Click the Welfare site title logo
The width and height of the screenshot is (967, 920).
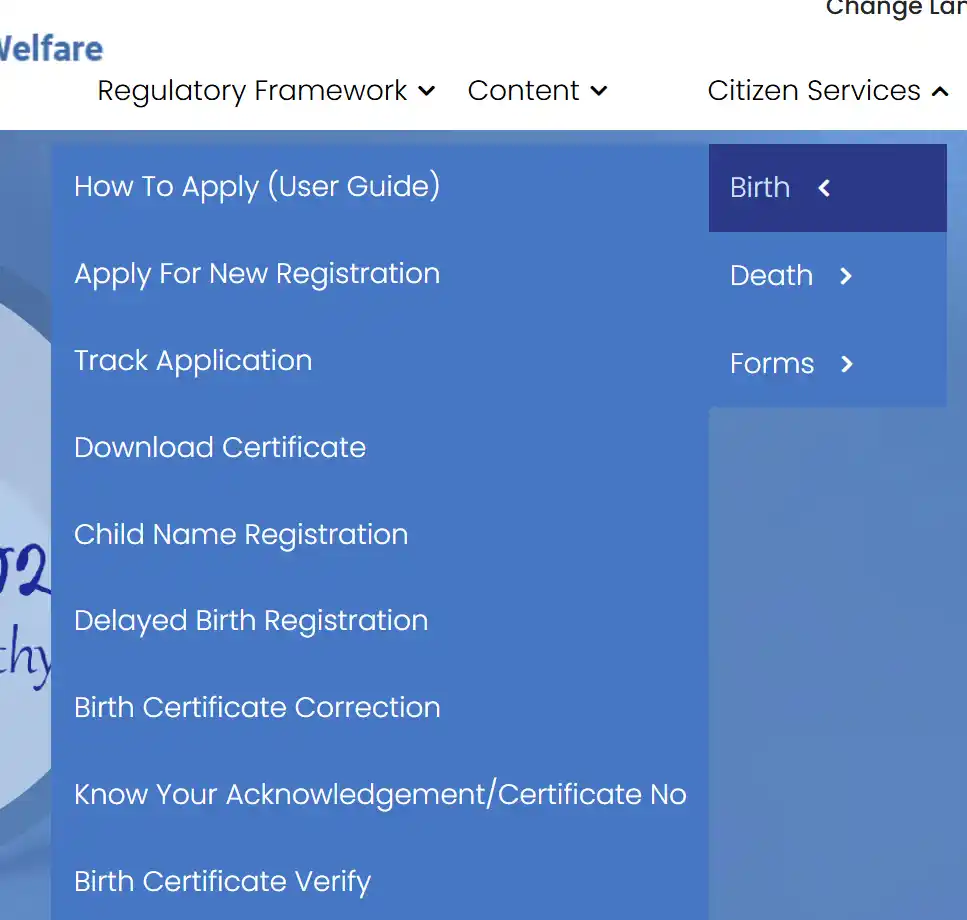tap(51, 49)
